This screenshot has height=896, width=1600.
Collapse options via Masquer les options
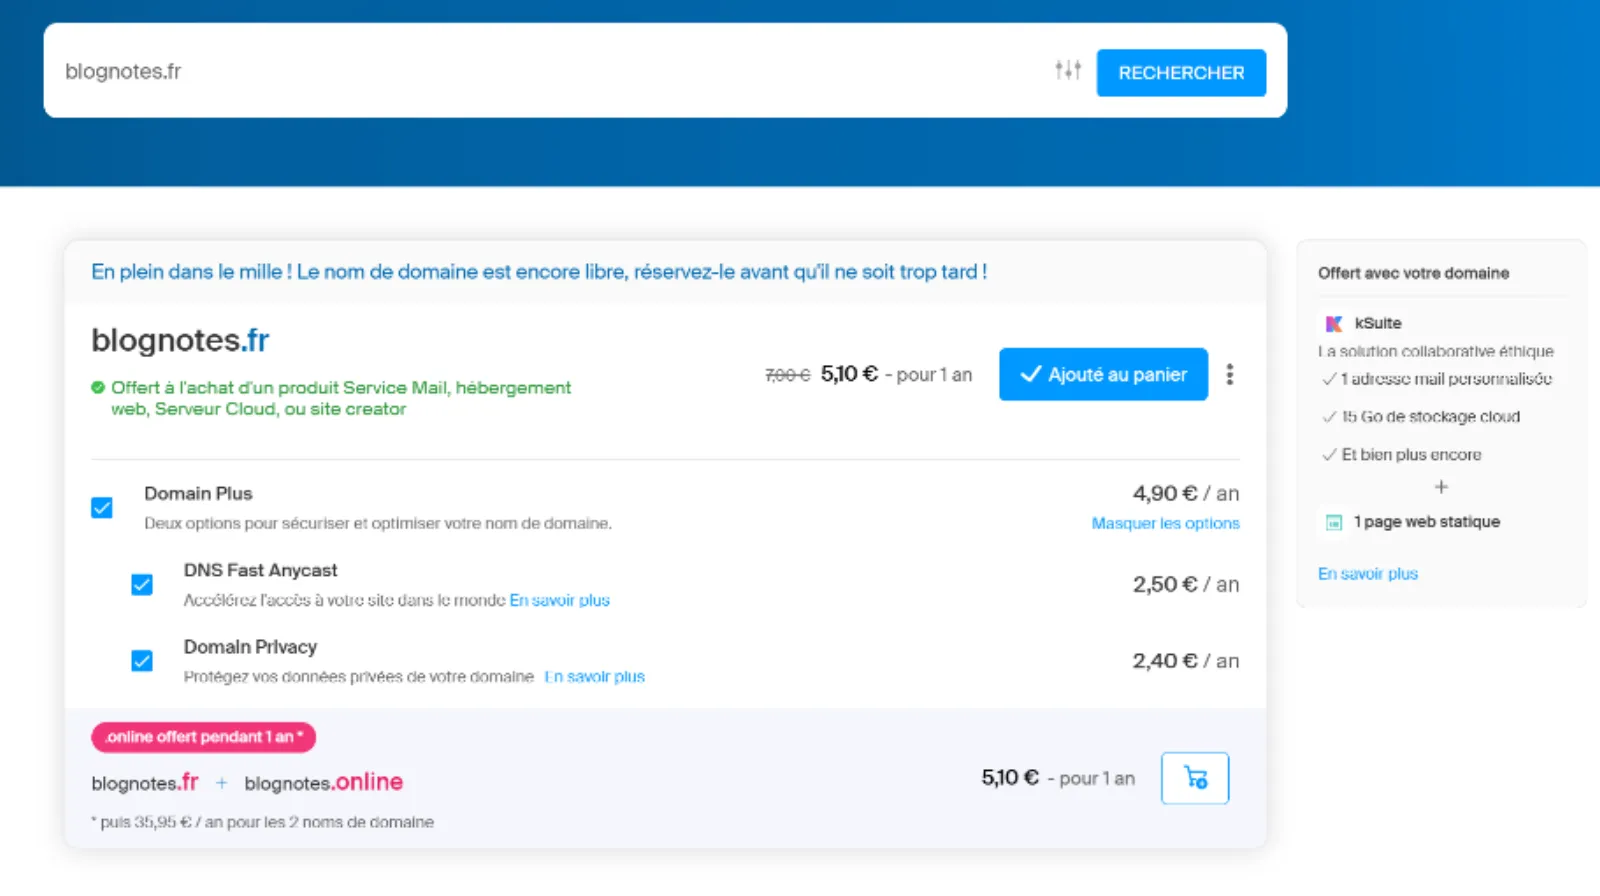pyautogui.click(x=1165, y=523)
